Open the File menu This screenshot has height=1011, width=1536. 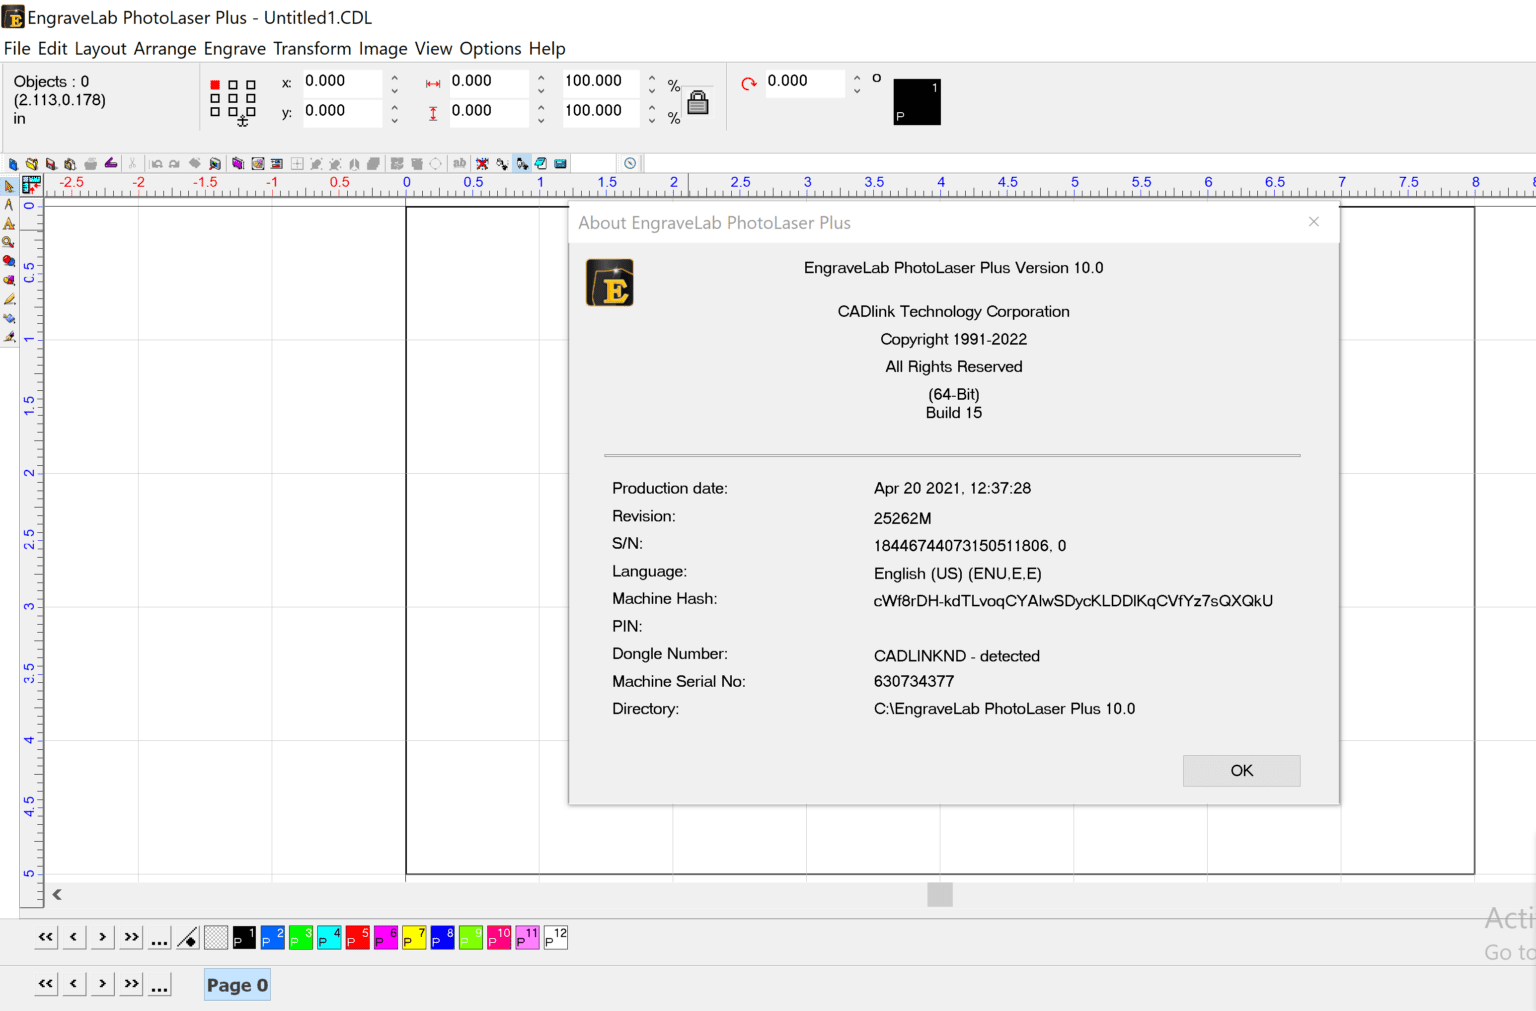coord(17,48)
